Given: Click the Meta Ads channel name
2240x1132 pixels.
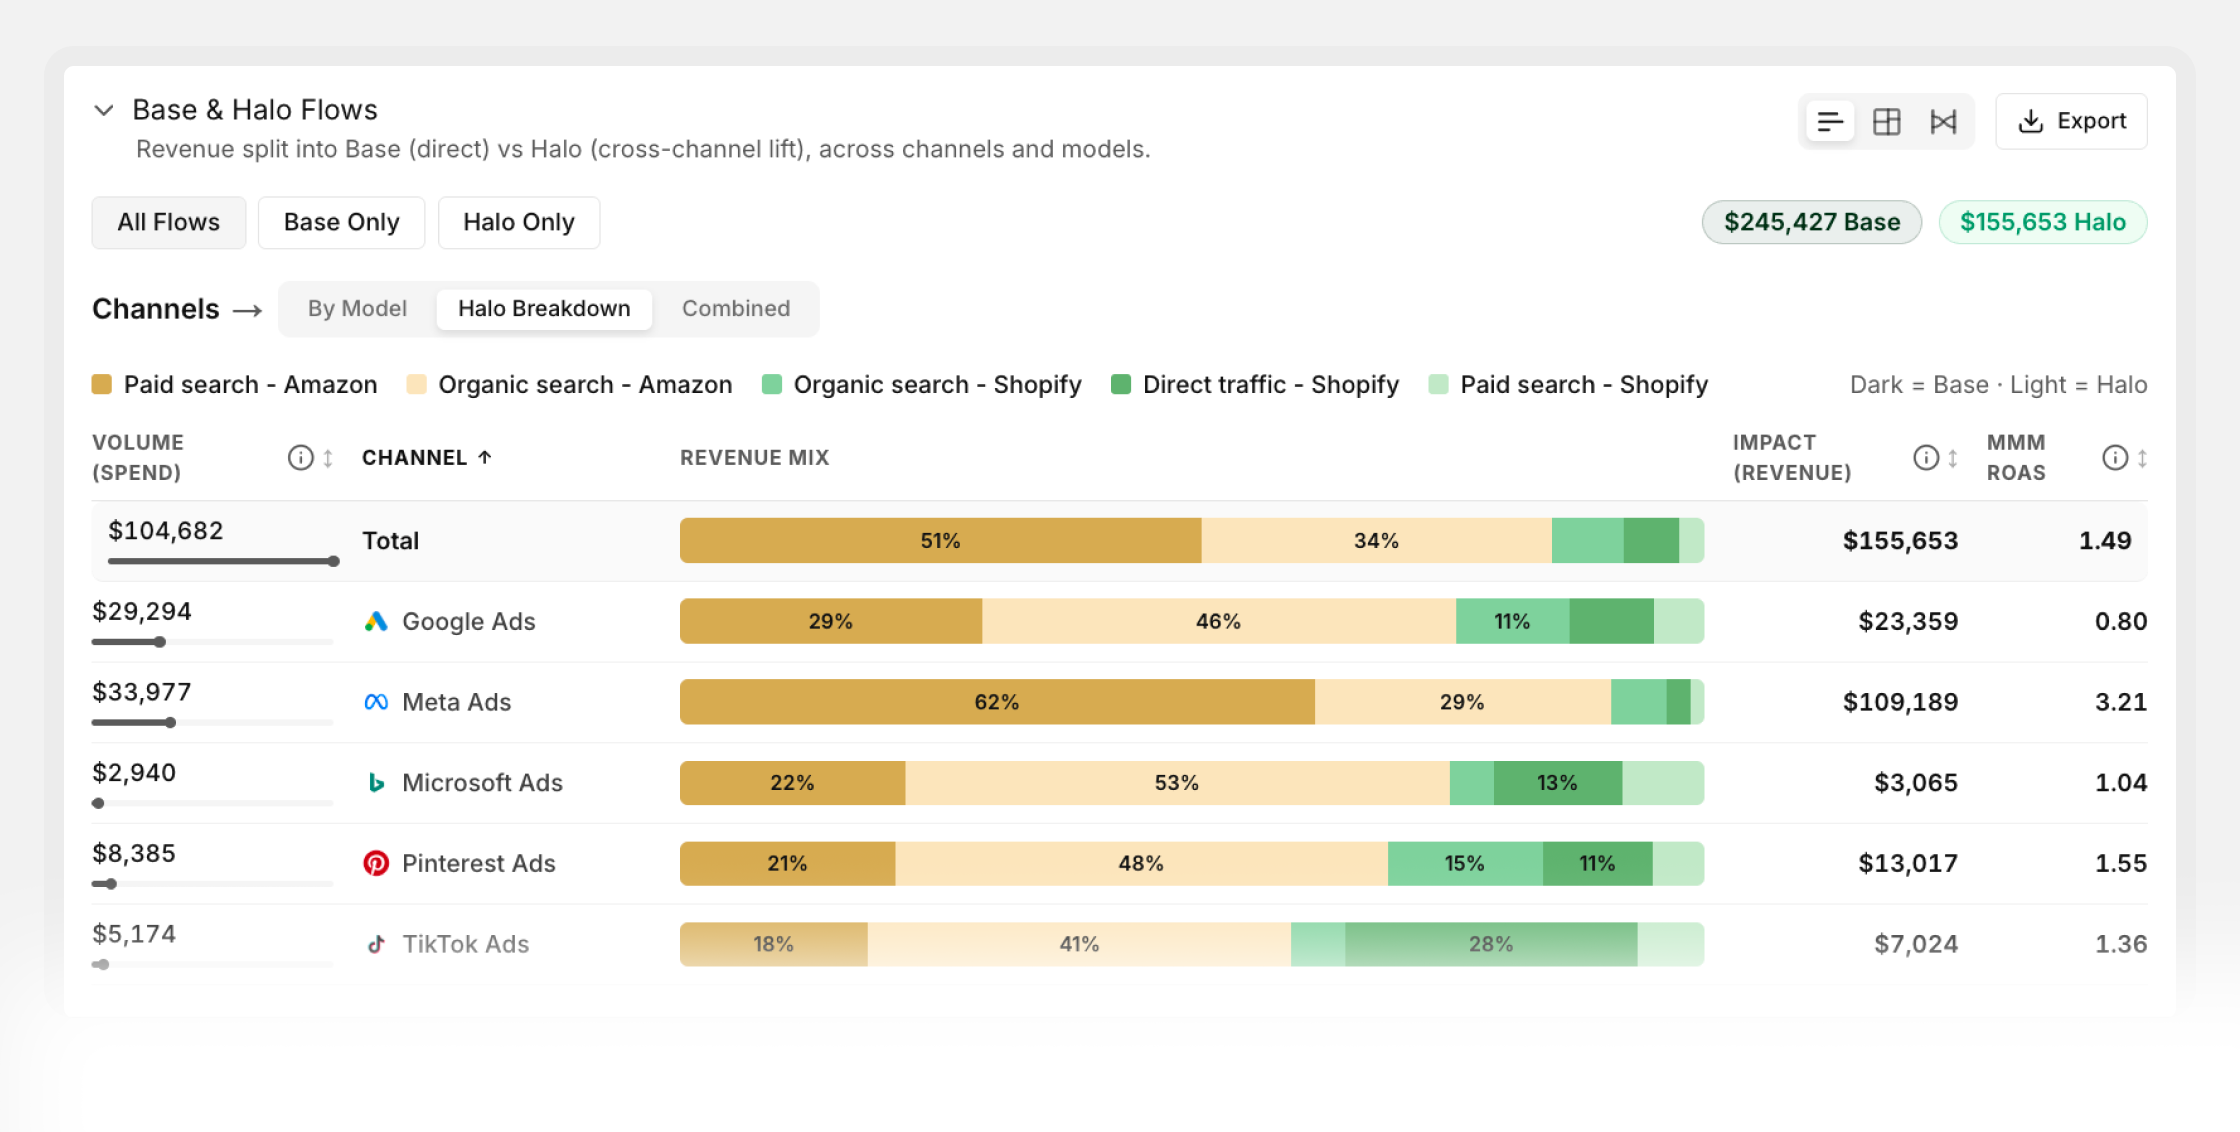Looking at the screenshot, I should 457,703.
